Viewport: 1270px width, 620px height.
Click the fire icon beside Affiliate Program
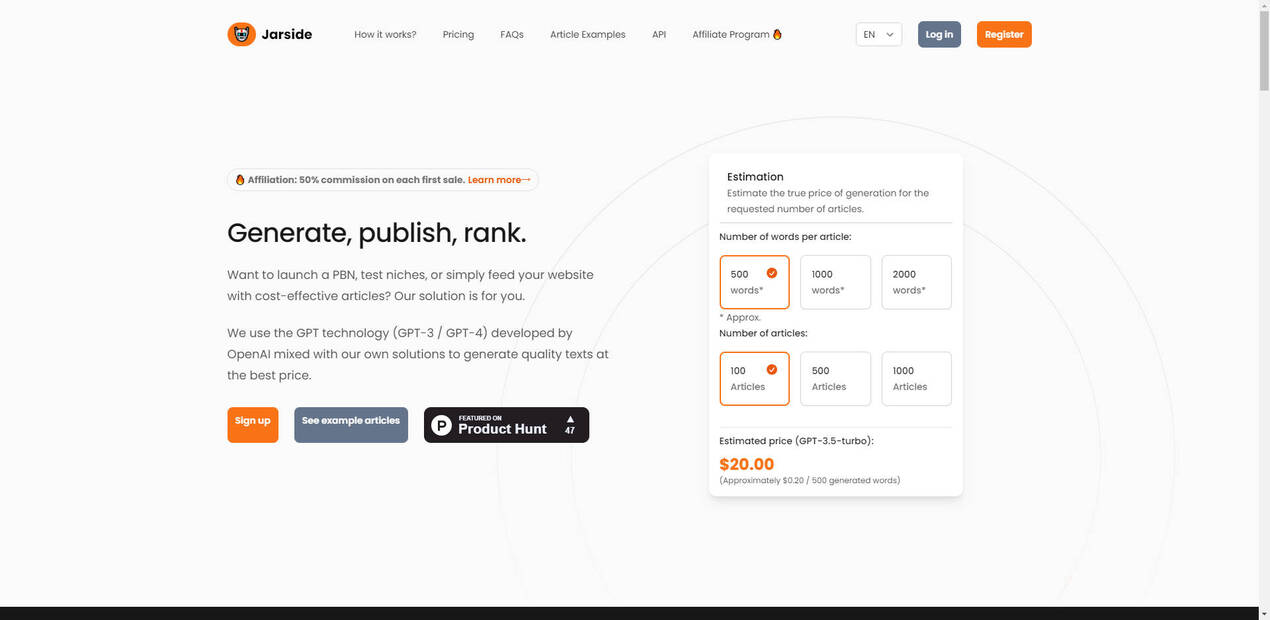778,34
